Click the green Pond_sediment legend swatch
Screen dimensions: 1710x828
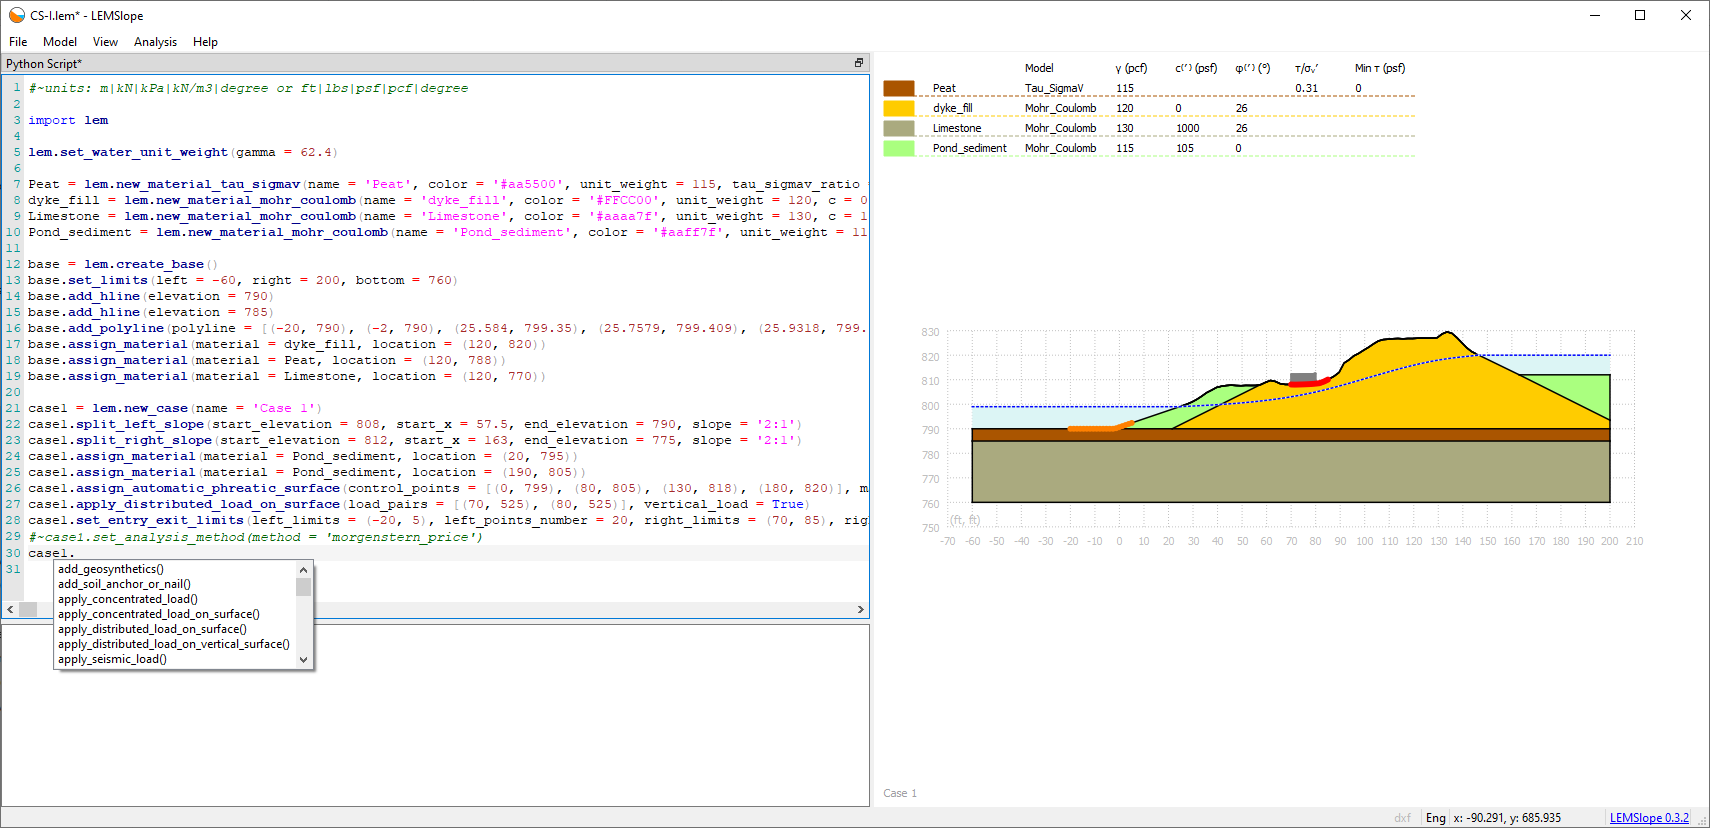point(898,148)
